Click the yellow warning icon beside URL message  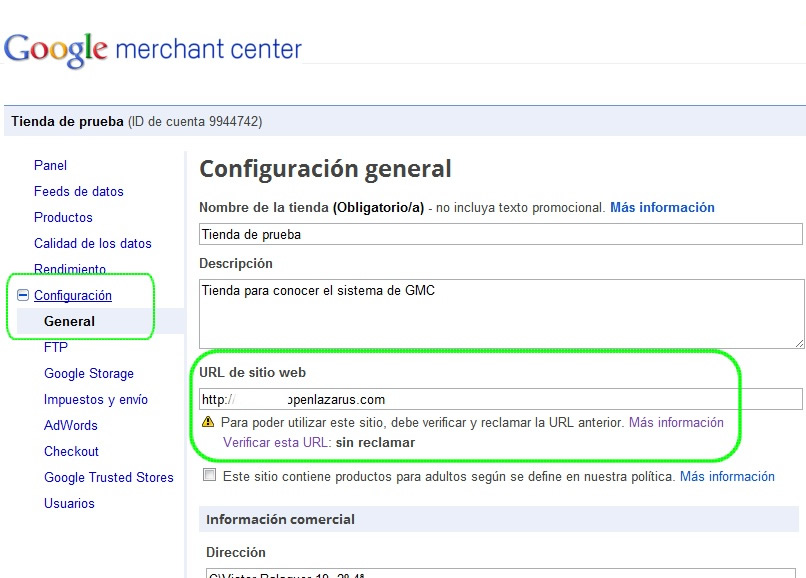pyautogui.click(x=208, y=422)
